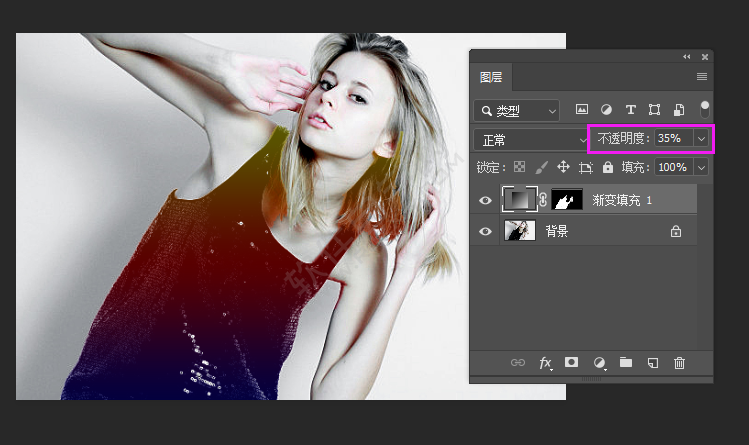This screenshot has width=749, height=445.
Task: Create new layer with bottom page icon
Action: point(652,363)
